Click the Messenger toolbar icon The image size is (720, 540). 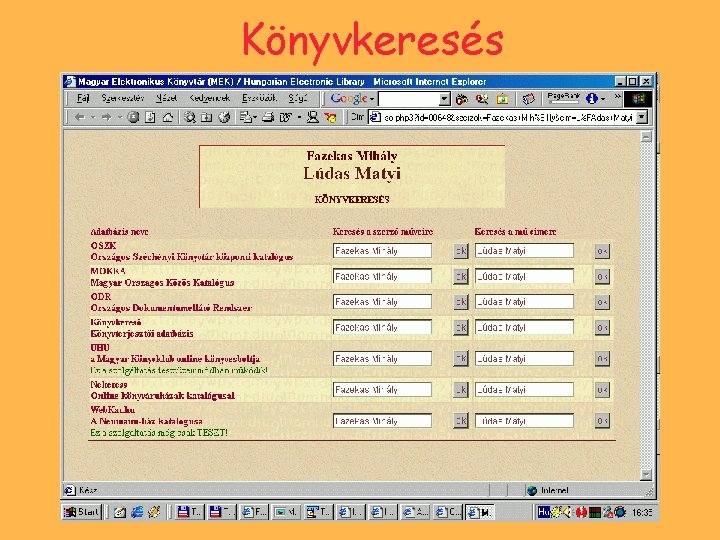click(330, 118)
